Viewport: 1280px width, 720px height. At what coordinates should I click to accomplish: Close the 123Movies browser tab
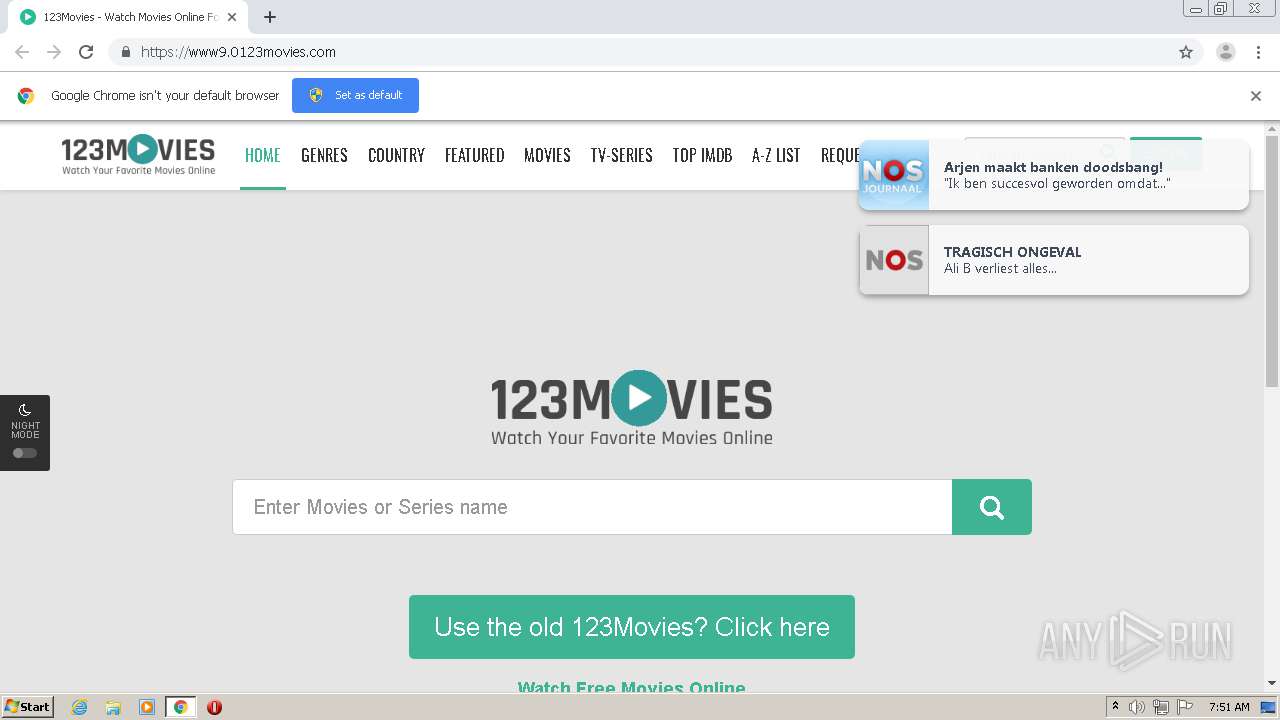[x=232, y=17]
